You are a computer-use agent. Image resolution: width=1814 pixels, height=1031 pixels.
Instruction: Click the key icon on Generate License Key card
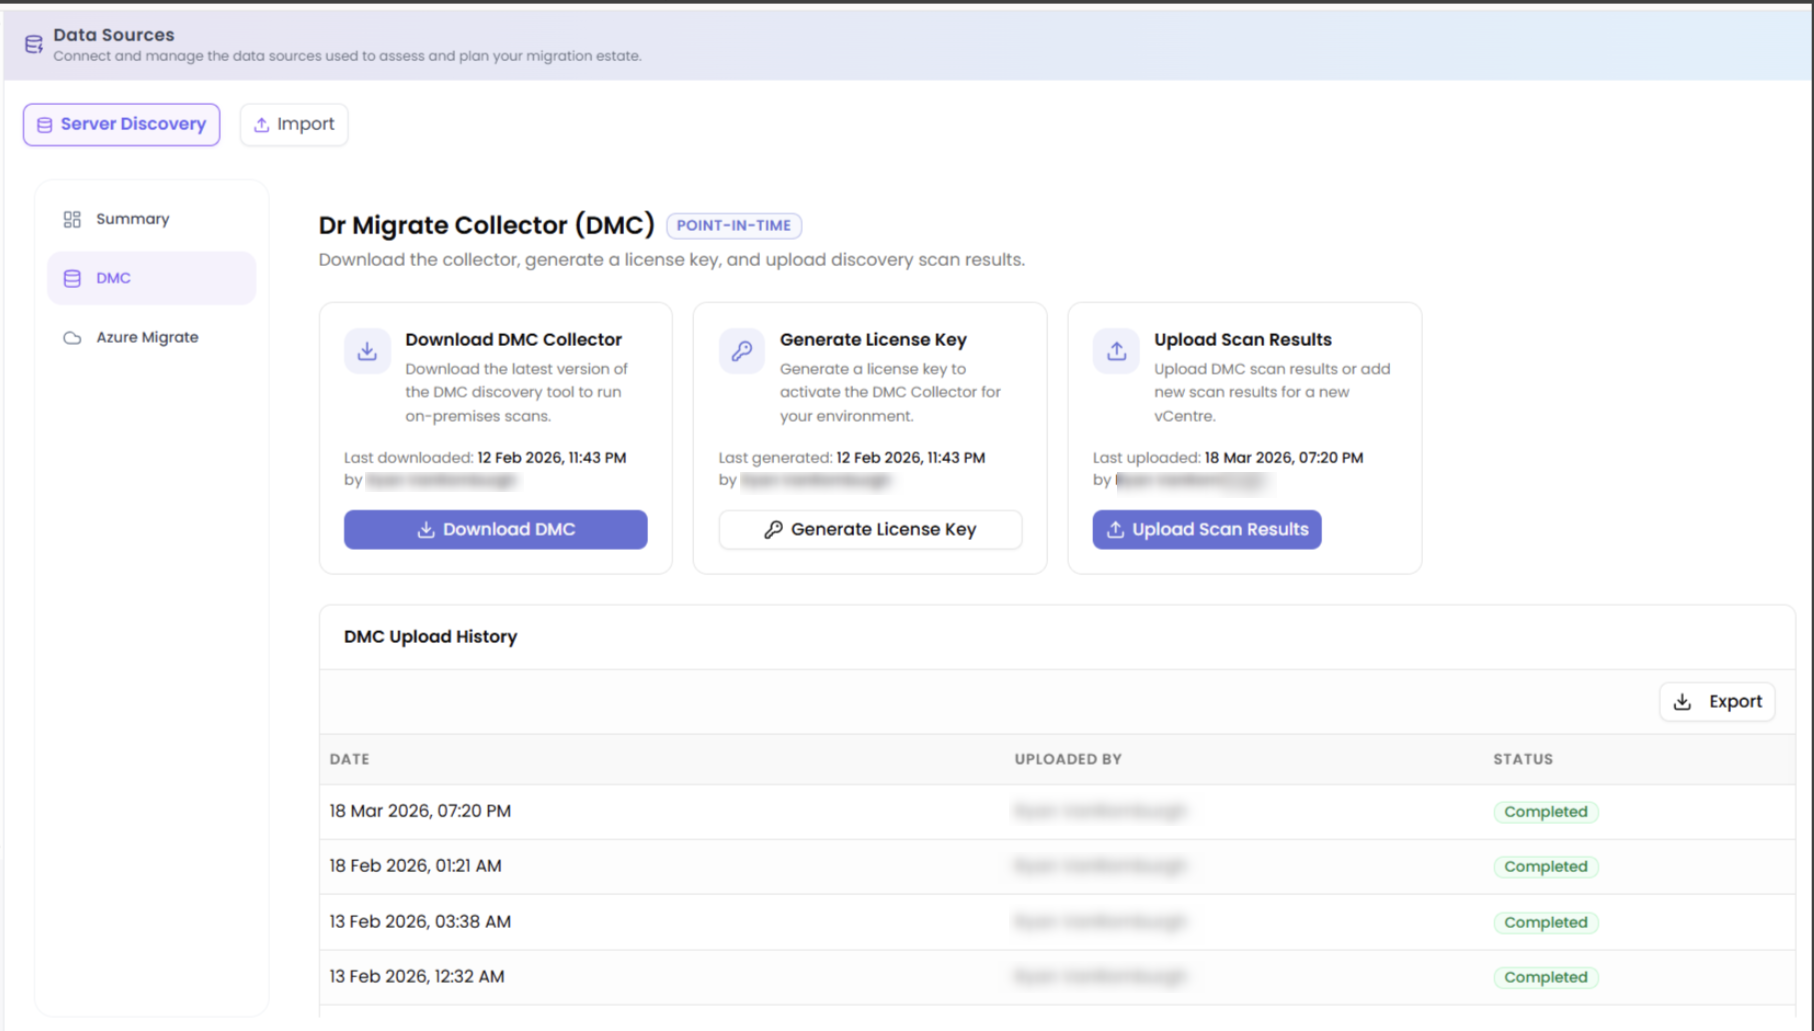coord(742,351)
